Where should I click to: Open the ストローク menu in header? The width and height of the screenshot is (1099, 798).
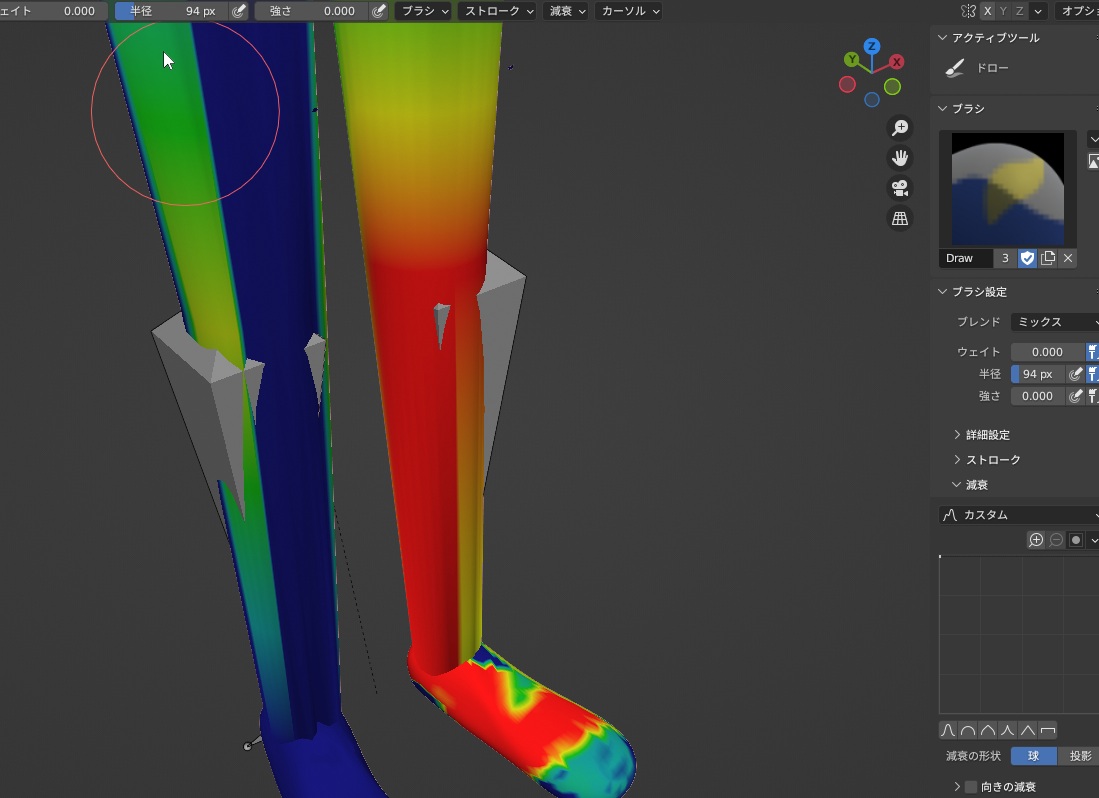(x=496, y=11)
